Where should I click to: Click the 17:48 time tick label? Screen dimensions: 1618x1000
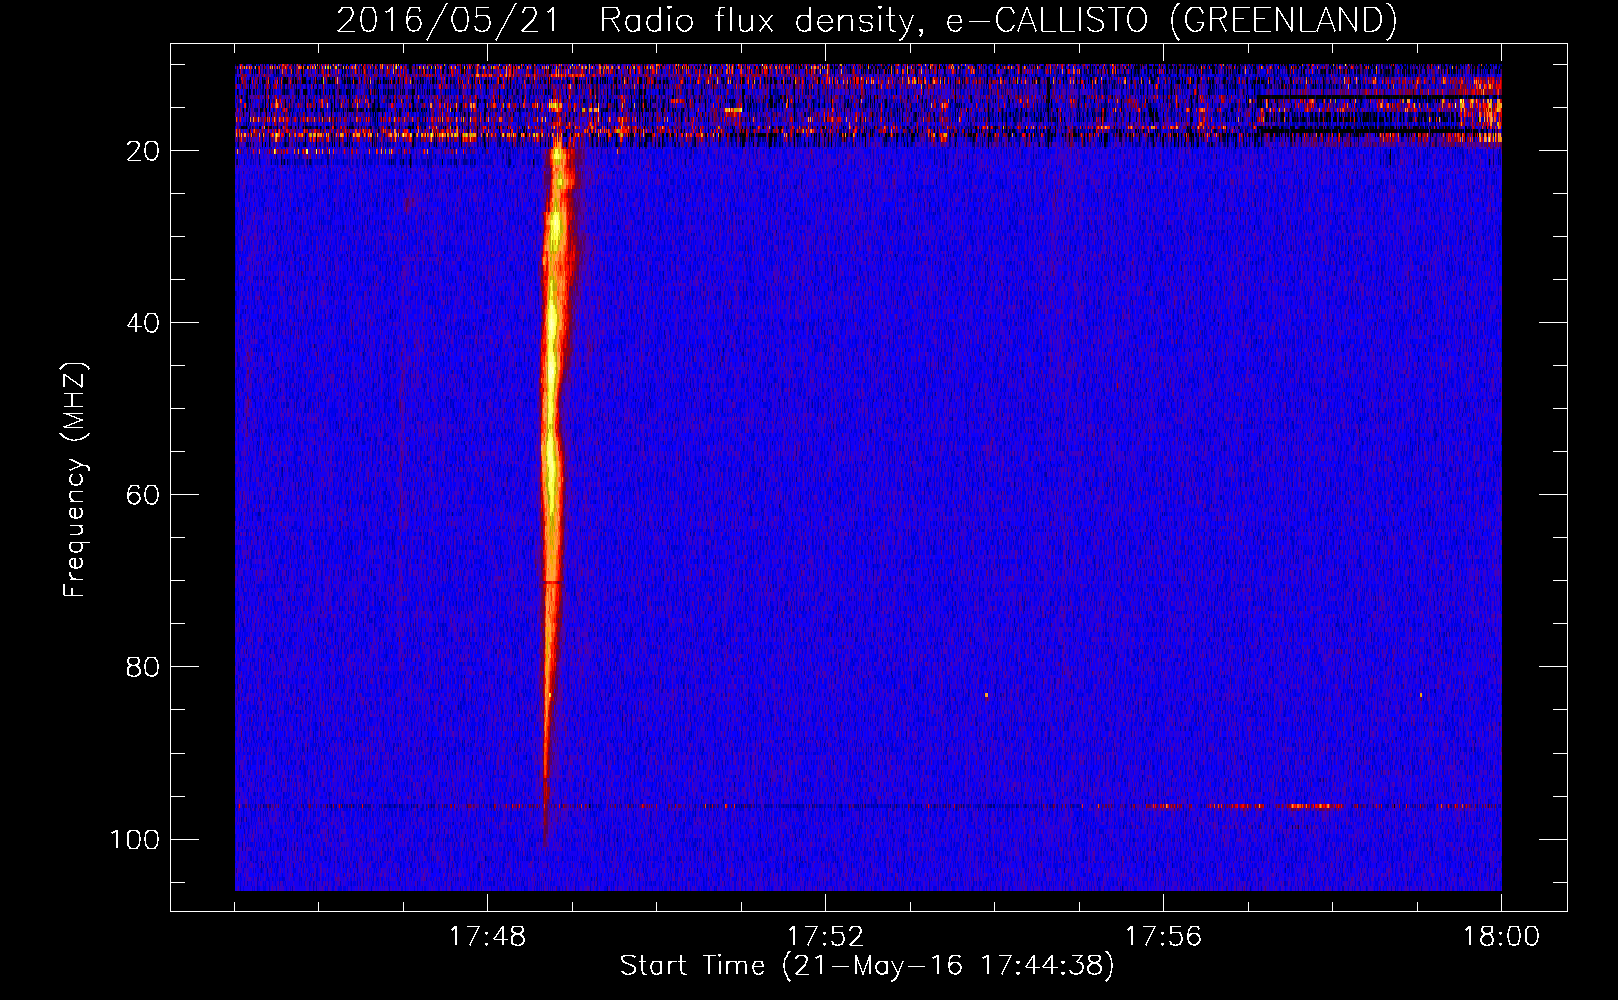click(487, 937)
